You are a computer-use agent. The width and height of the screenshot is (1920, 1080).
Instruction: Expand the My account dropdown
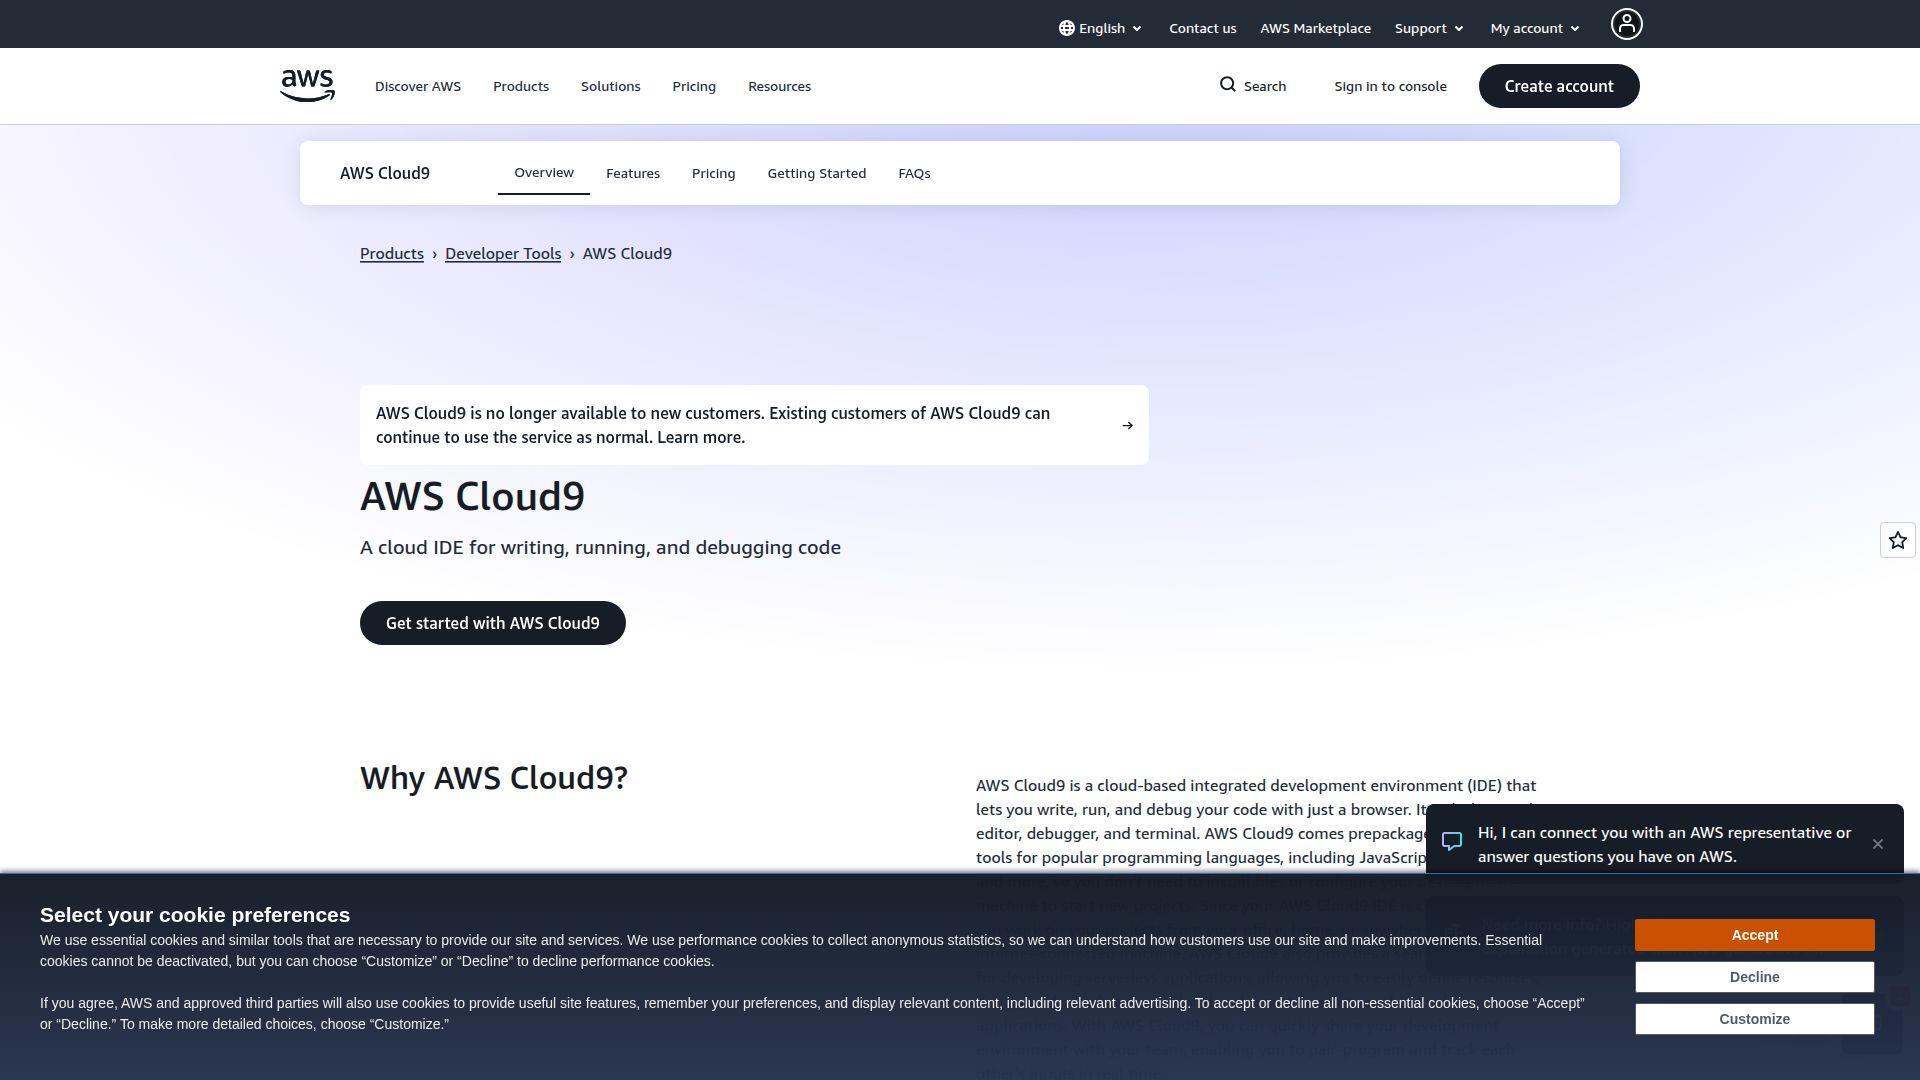[x=1533, y=28]
